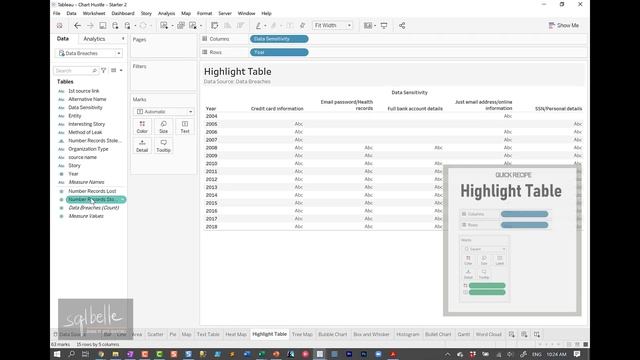Screen dimensions: 640x360
Task: Click the Highlight Table sheet title
Action: click(238, 71)
